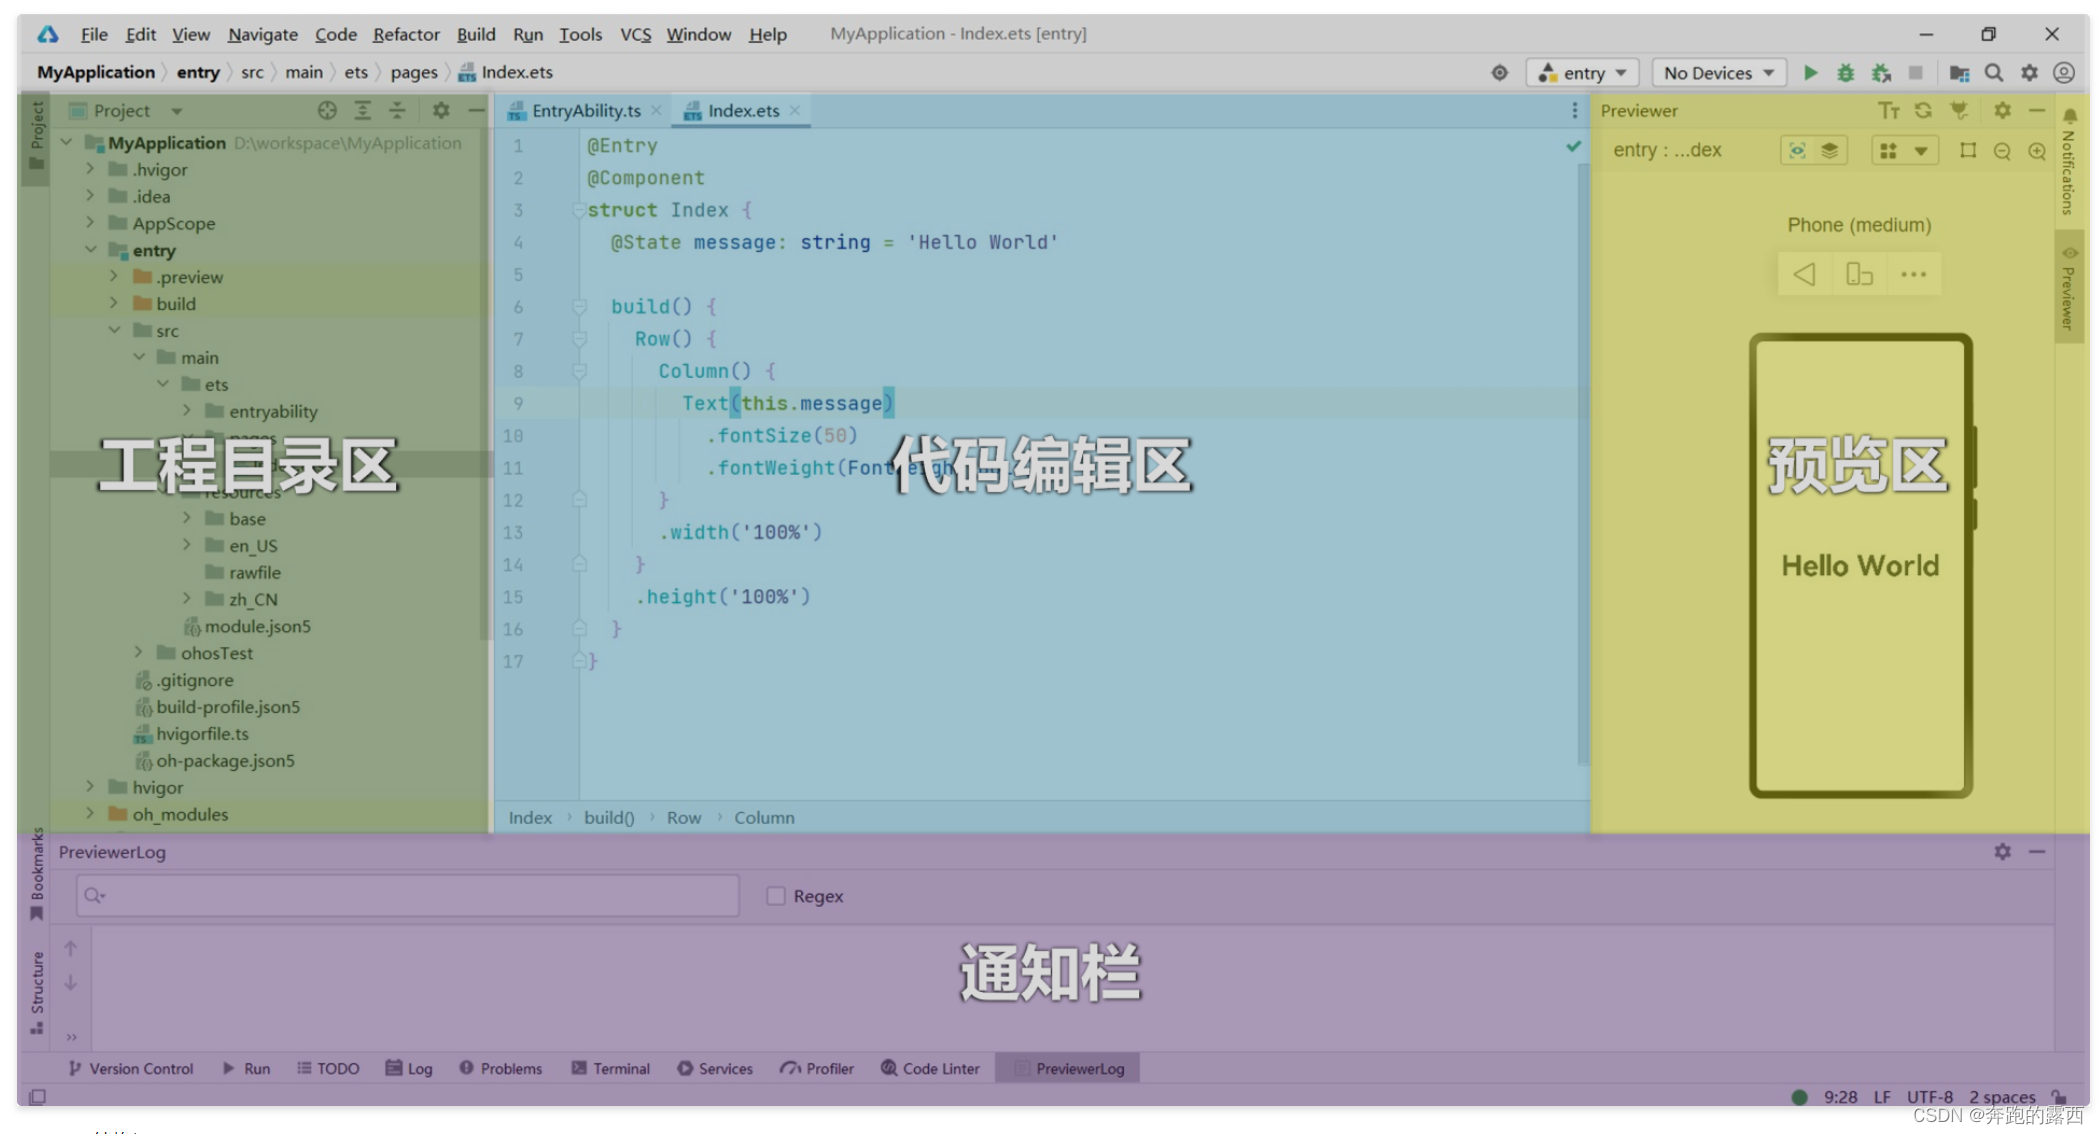Screen dimensions: 2100x1134
Task: Click the PreviewerLog search field
Action: click(408, 896)
